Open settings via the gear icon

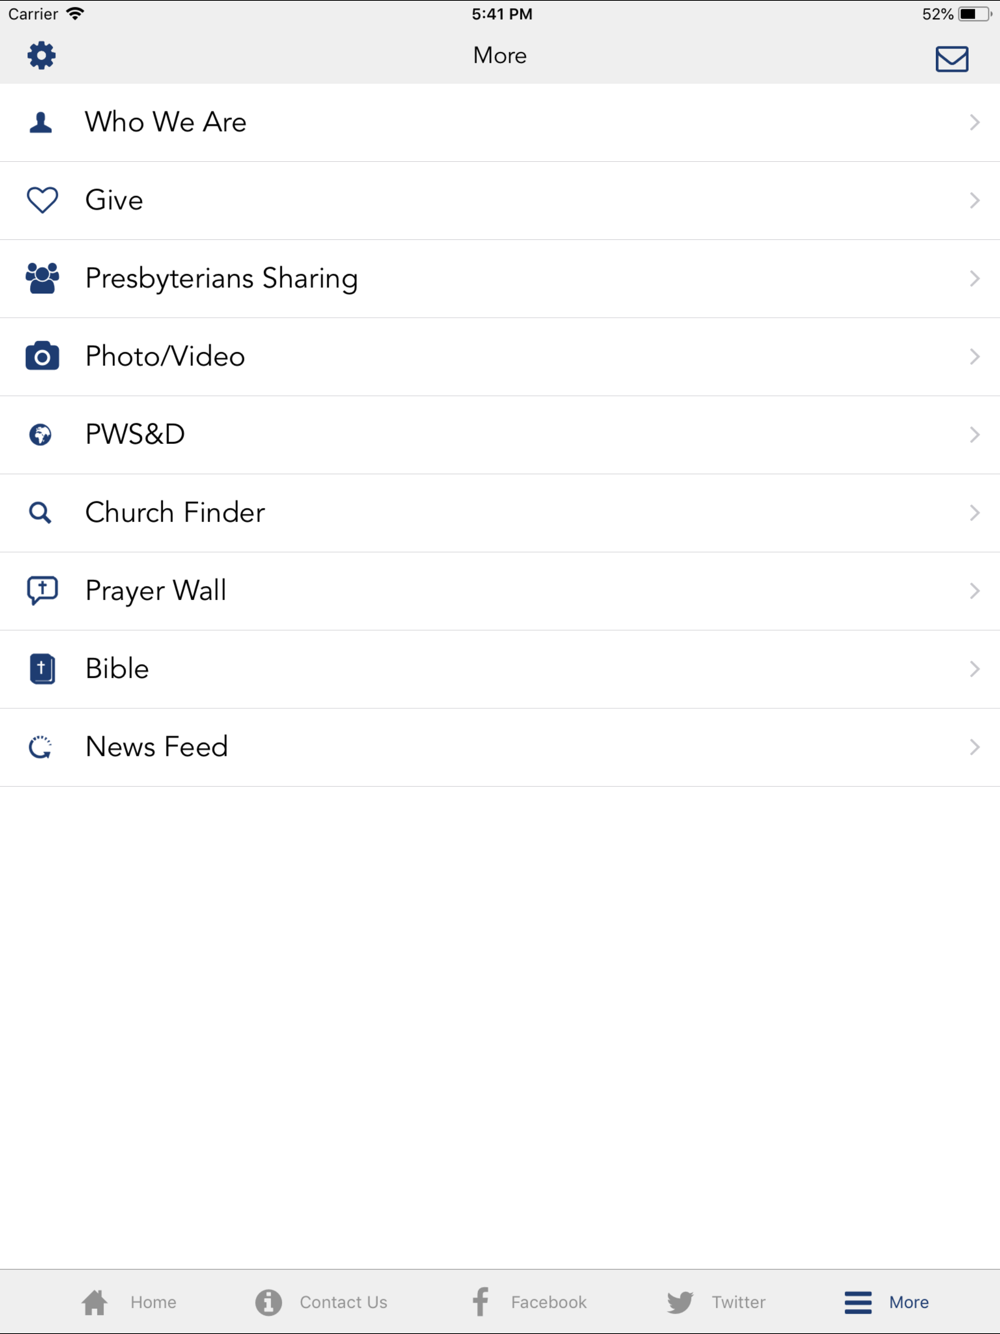click(x=41, y=55)
